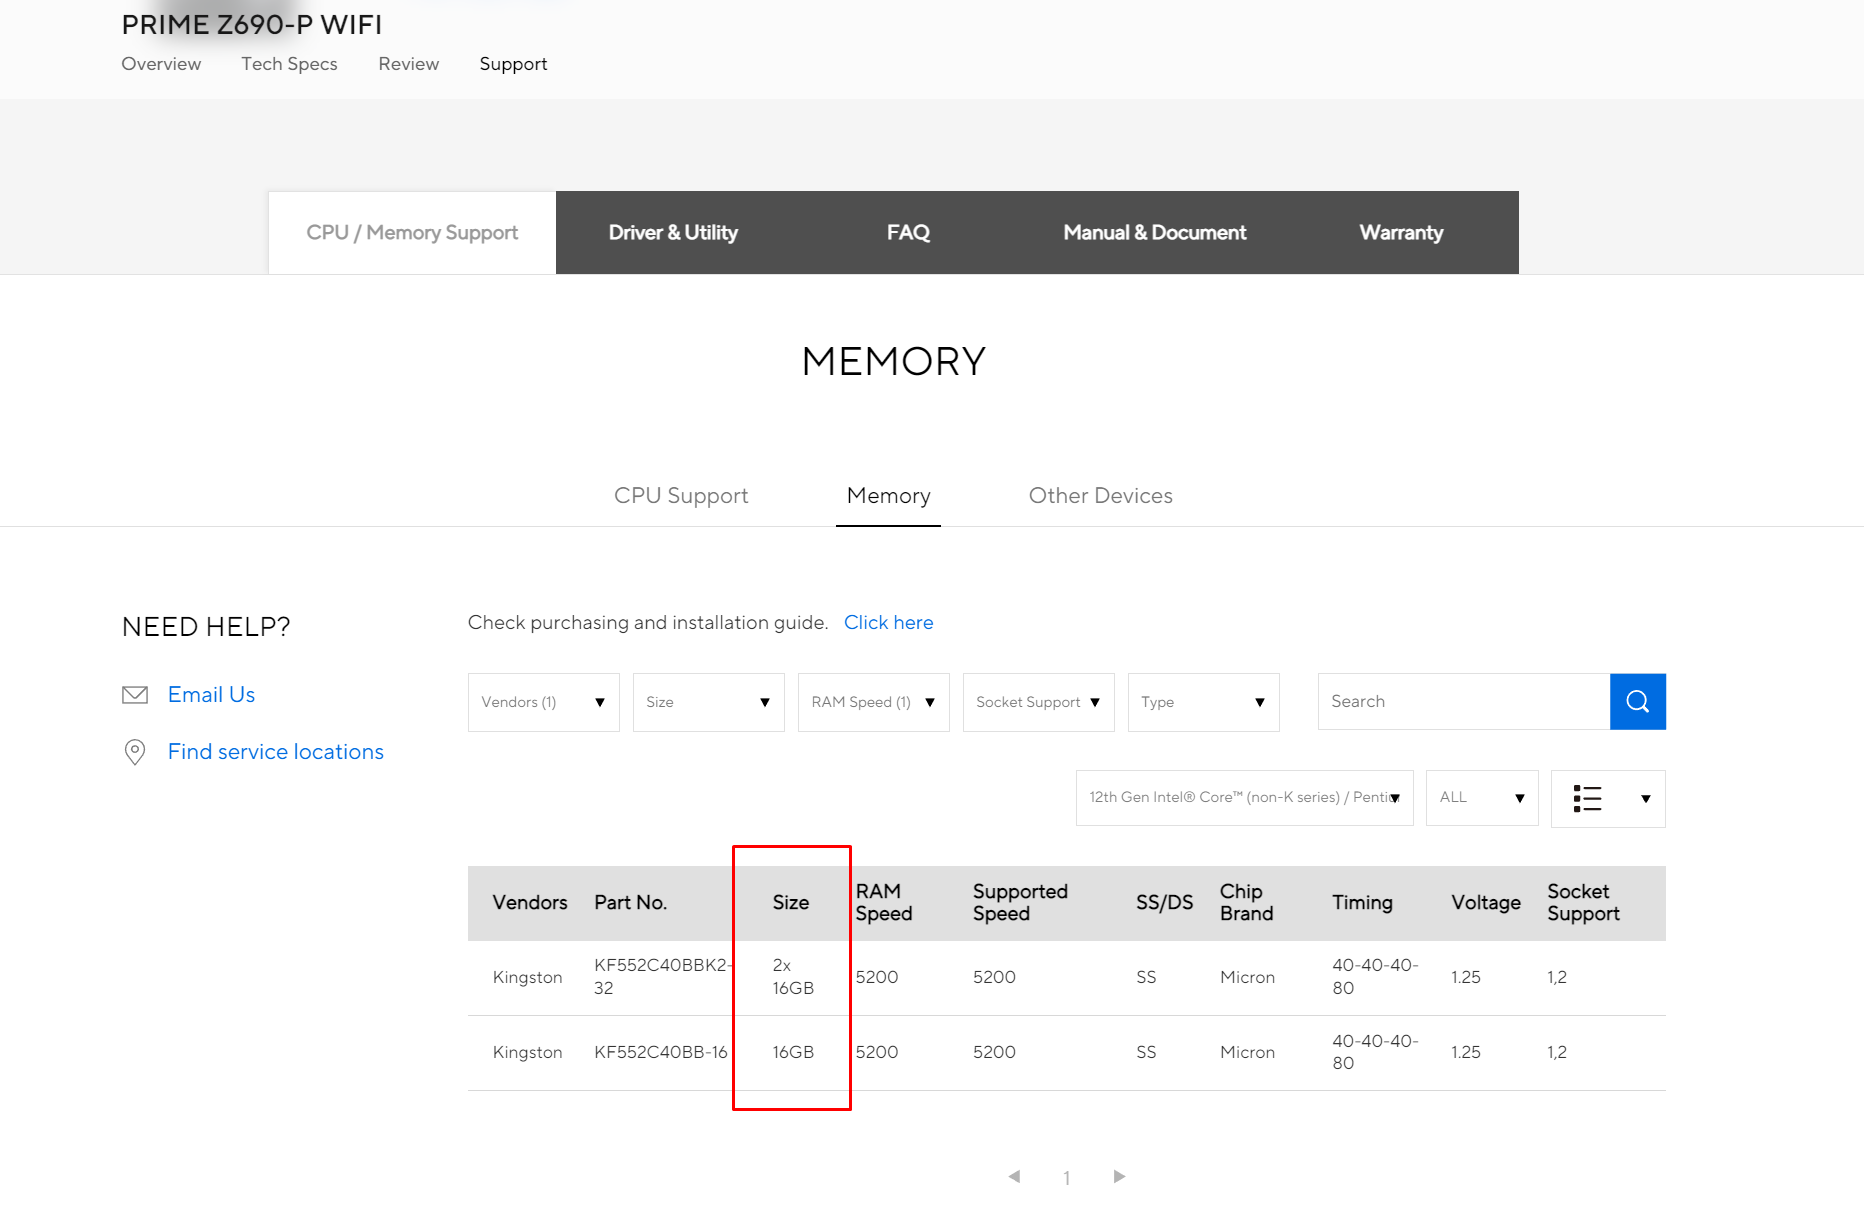Click the envelope icon beside Email Us
Image resolution: width=1864 pixels, height=1209 pixels.
pos(135,695)
